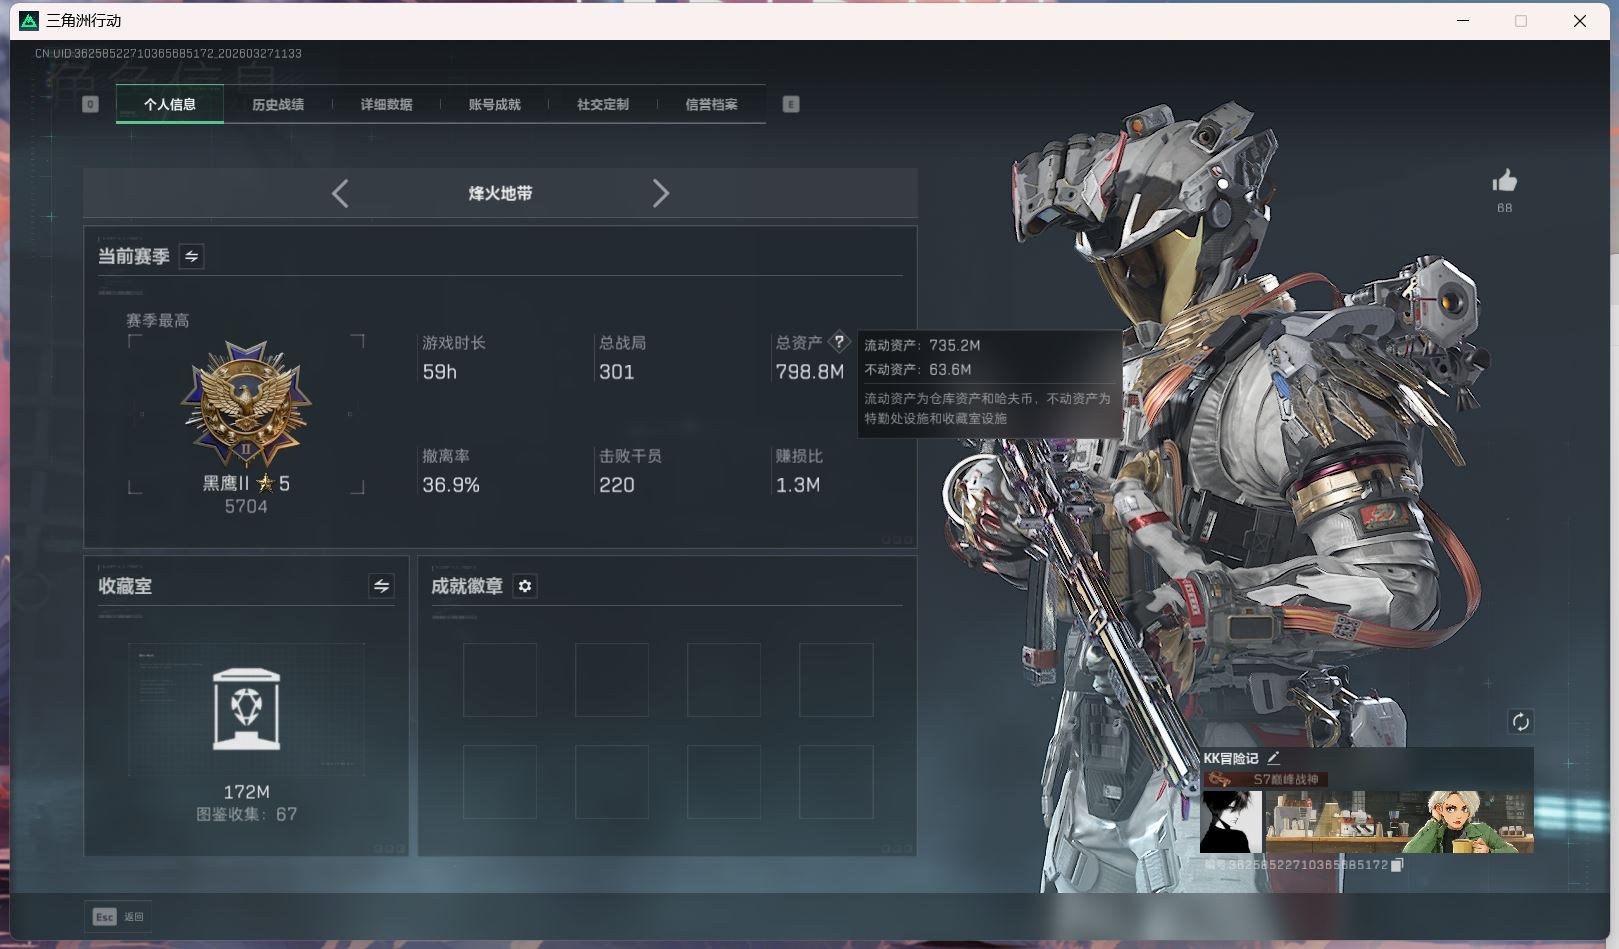Screen dimensions: 1619x949
Task: Click the thumbs-up like icon
Action: tap(1504, 181)
